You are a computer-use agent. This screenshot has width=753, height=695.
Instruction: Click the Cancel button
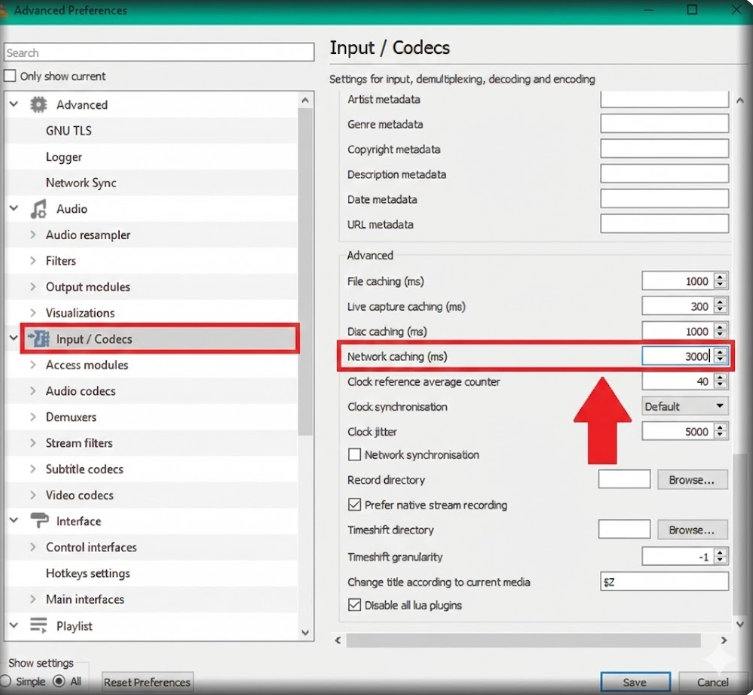pos(713,682)
